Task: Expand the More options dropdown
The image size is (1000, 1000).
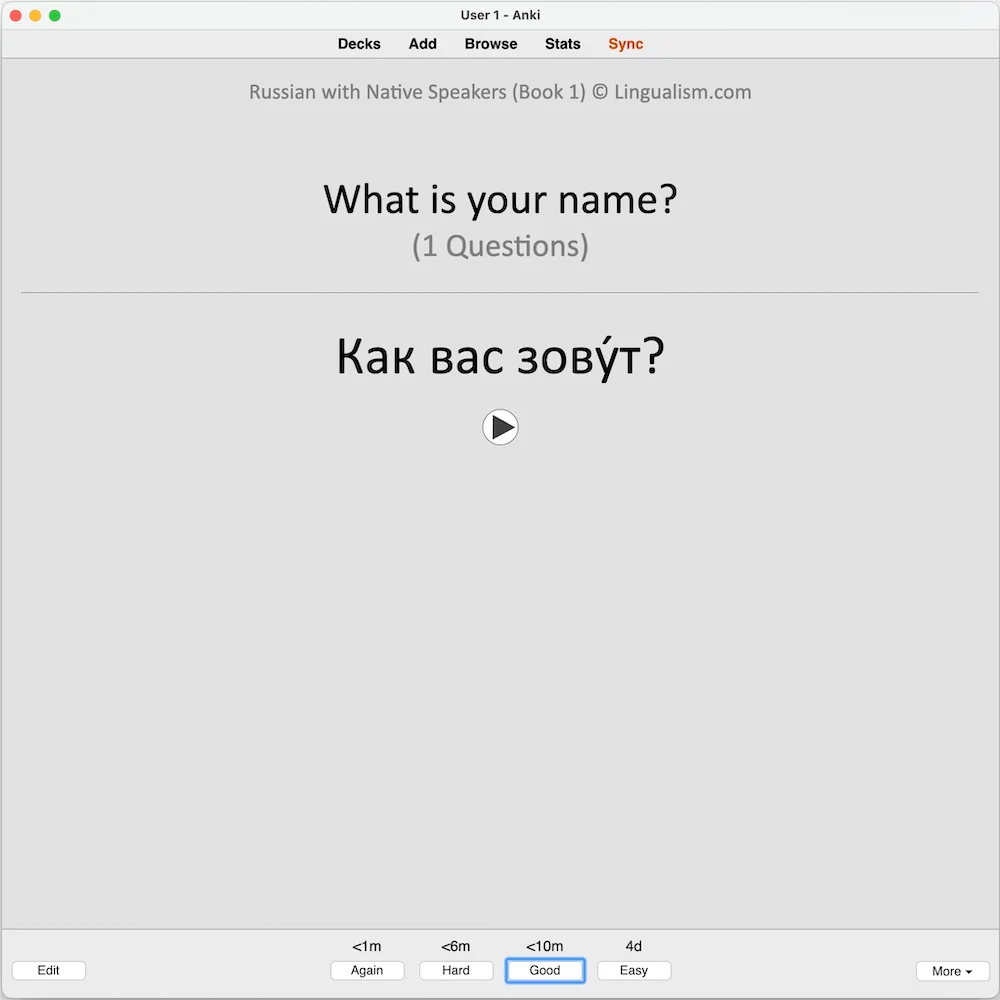Action: tap(952, 971)
